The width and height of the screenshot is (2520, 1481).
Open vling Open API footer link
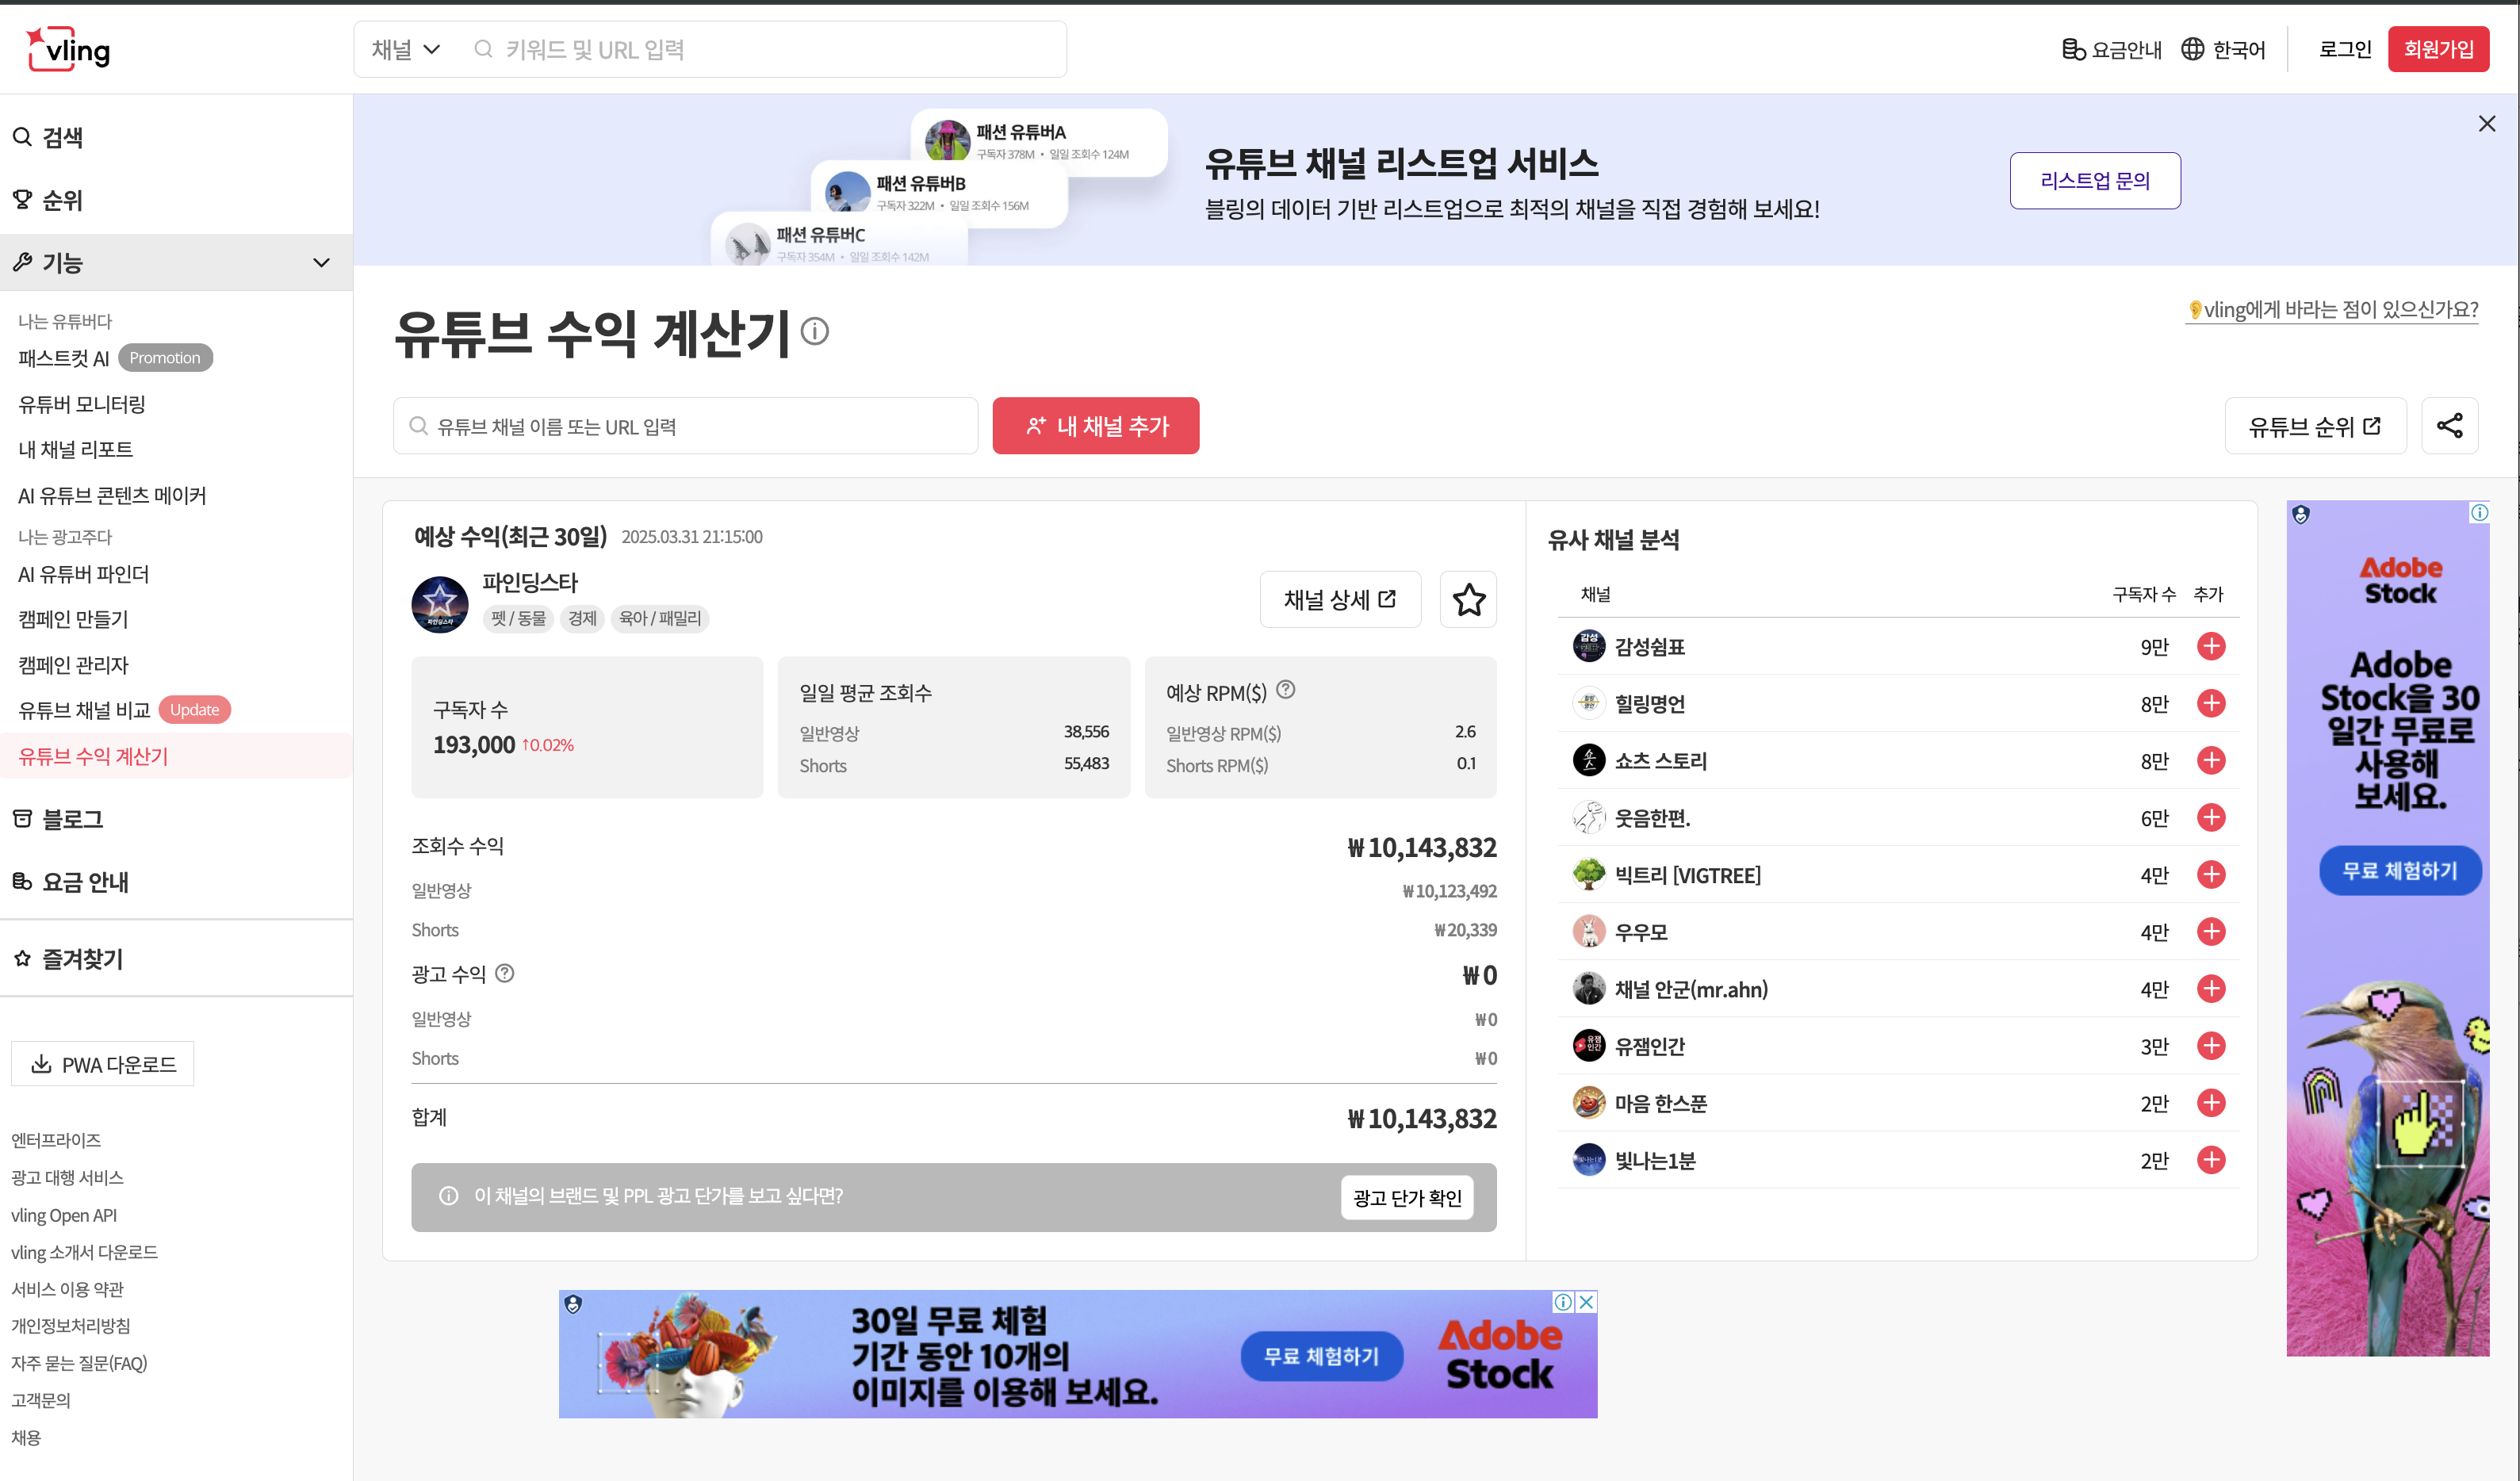point(64,1215)
